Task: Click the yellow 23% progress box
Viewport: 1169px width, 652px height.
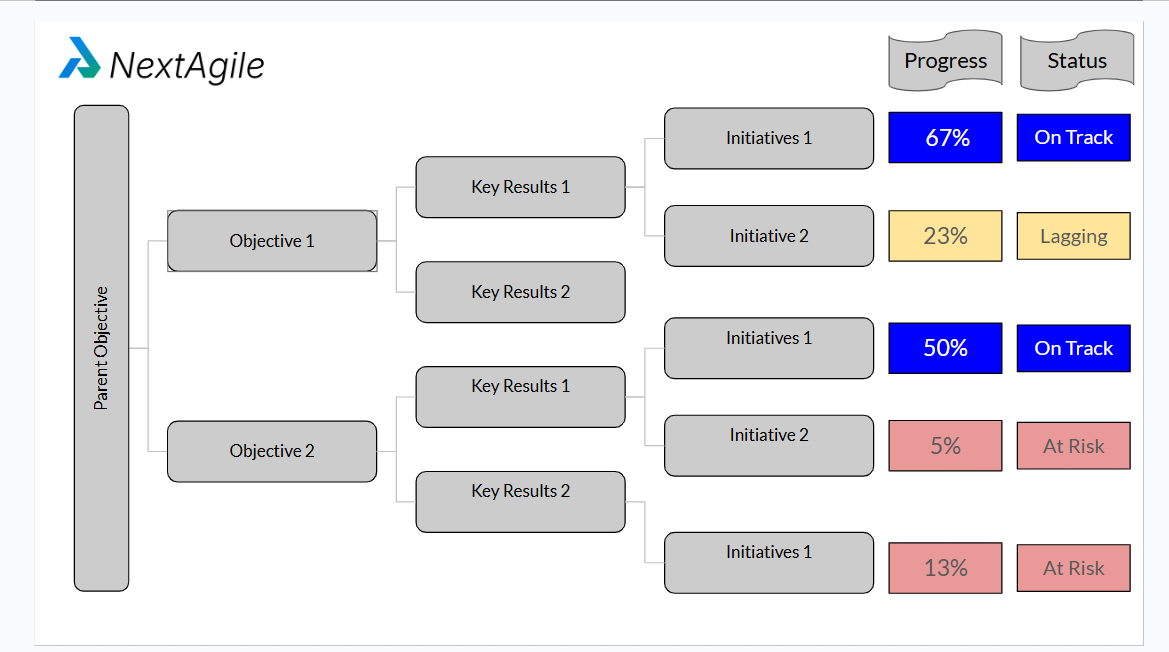Action: [945, 236]
